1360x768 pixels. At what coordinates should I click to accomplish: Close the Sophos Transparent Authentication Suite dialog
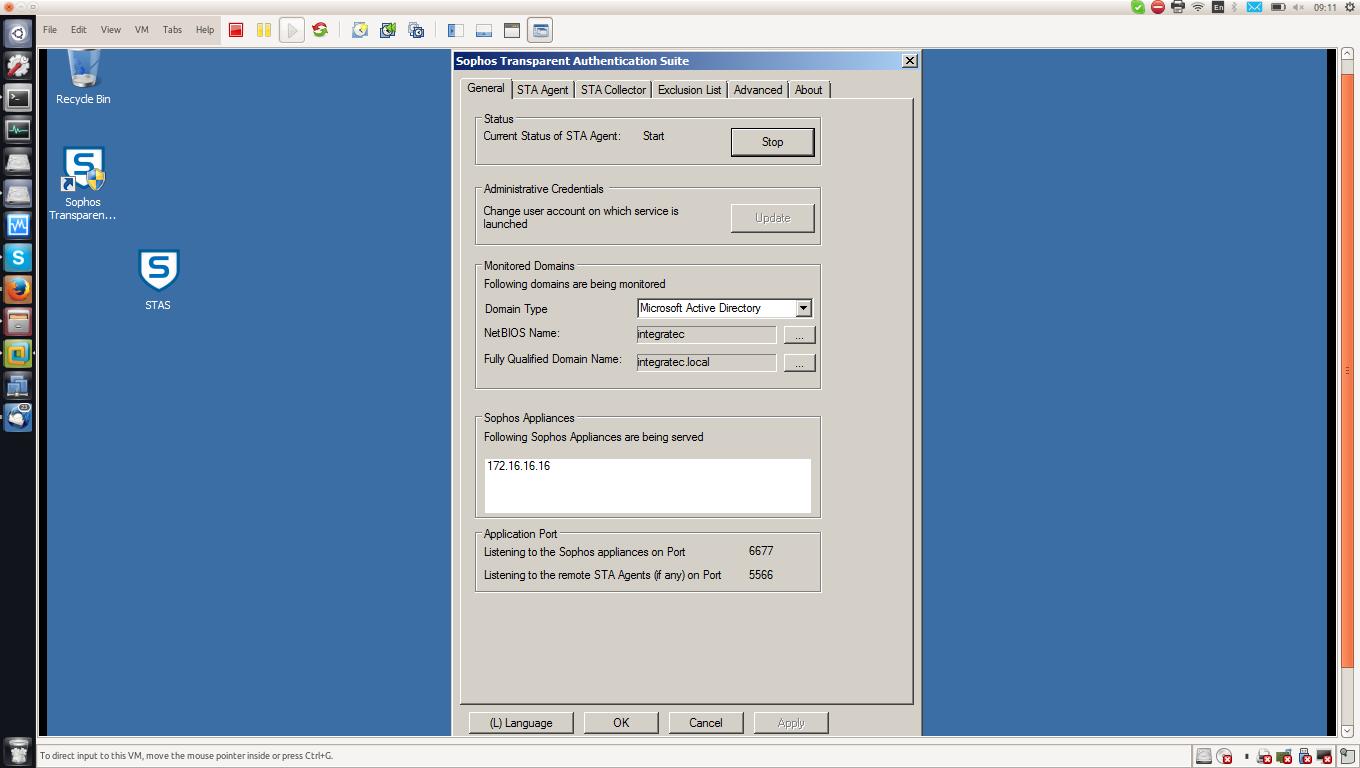pos(909,61)
